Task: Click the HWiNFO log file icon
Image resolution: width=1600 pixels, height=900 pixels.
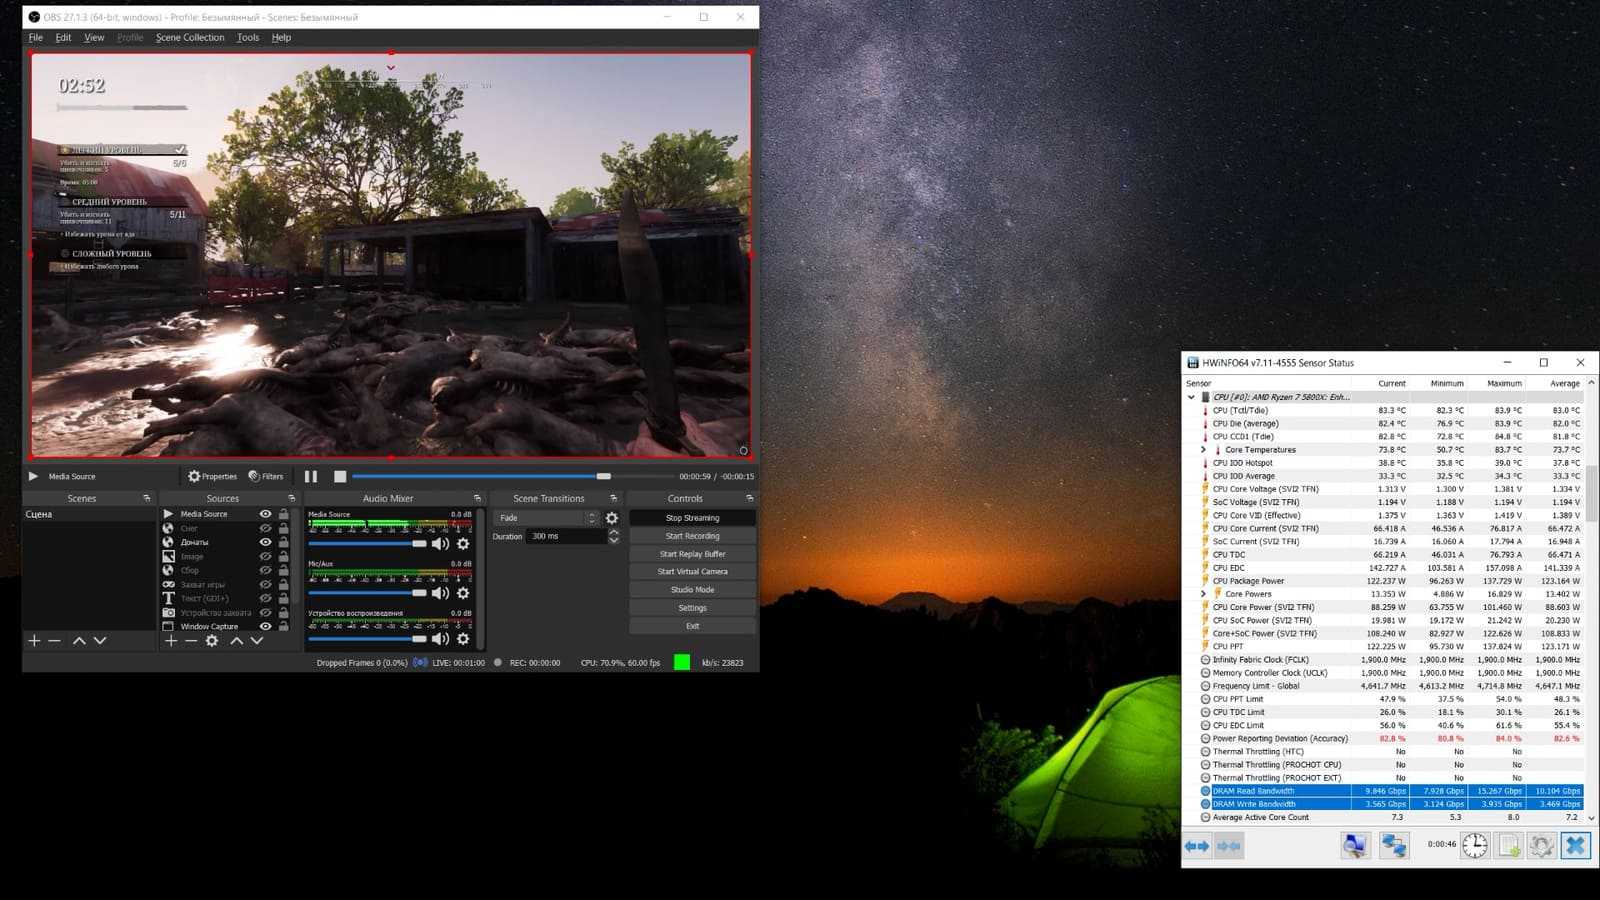Action: [x=1509, y=846]
